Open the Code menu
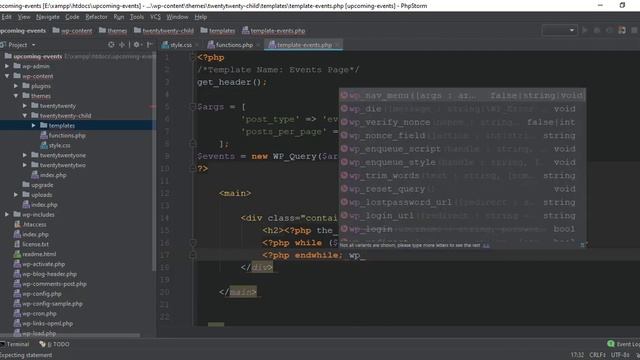The height and width of the screenshot is (360, 640). pos(72,17)
